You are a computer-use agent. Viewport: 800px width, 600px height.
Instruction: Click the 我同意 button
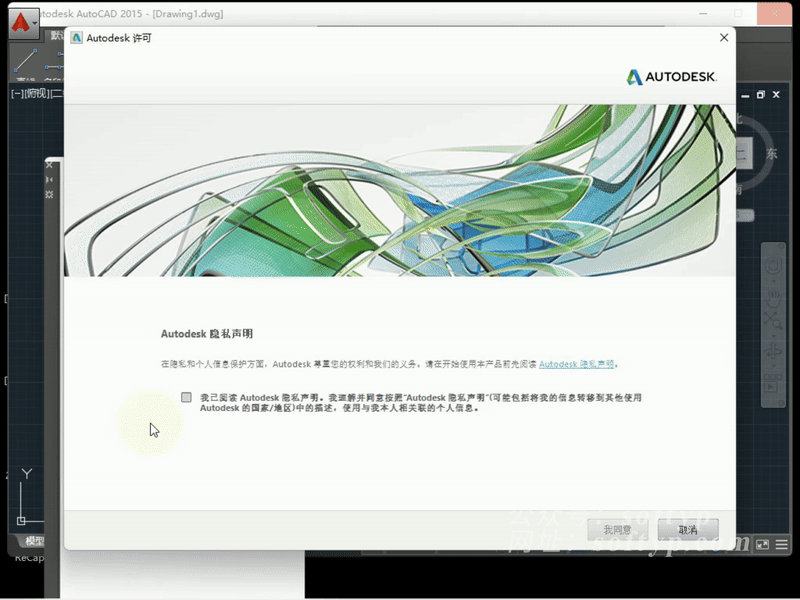pyautogui.click(x=617, y=530)
